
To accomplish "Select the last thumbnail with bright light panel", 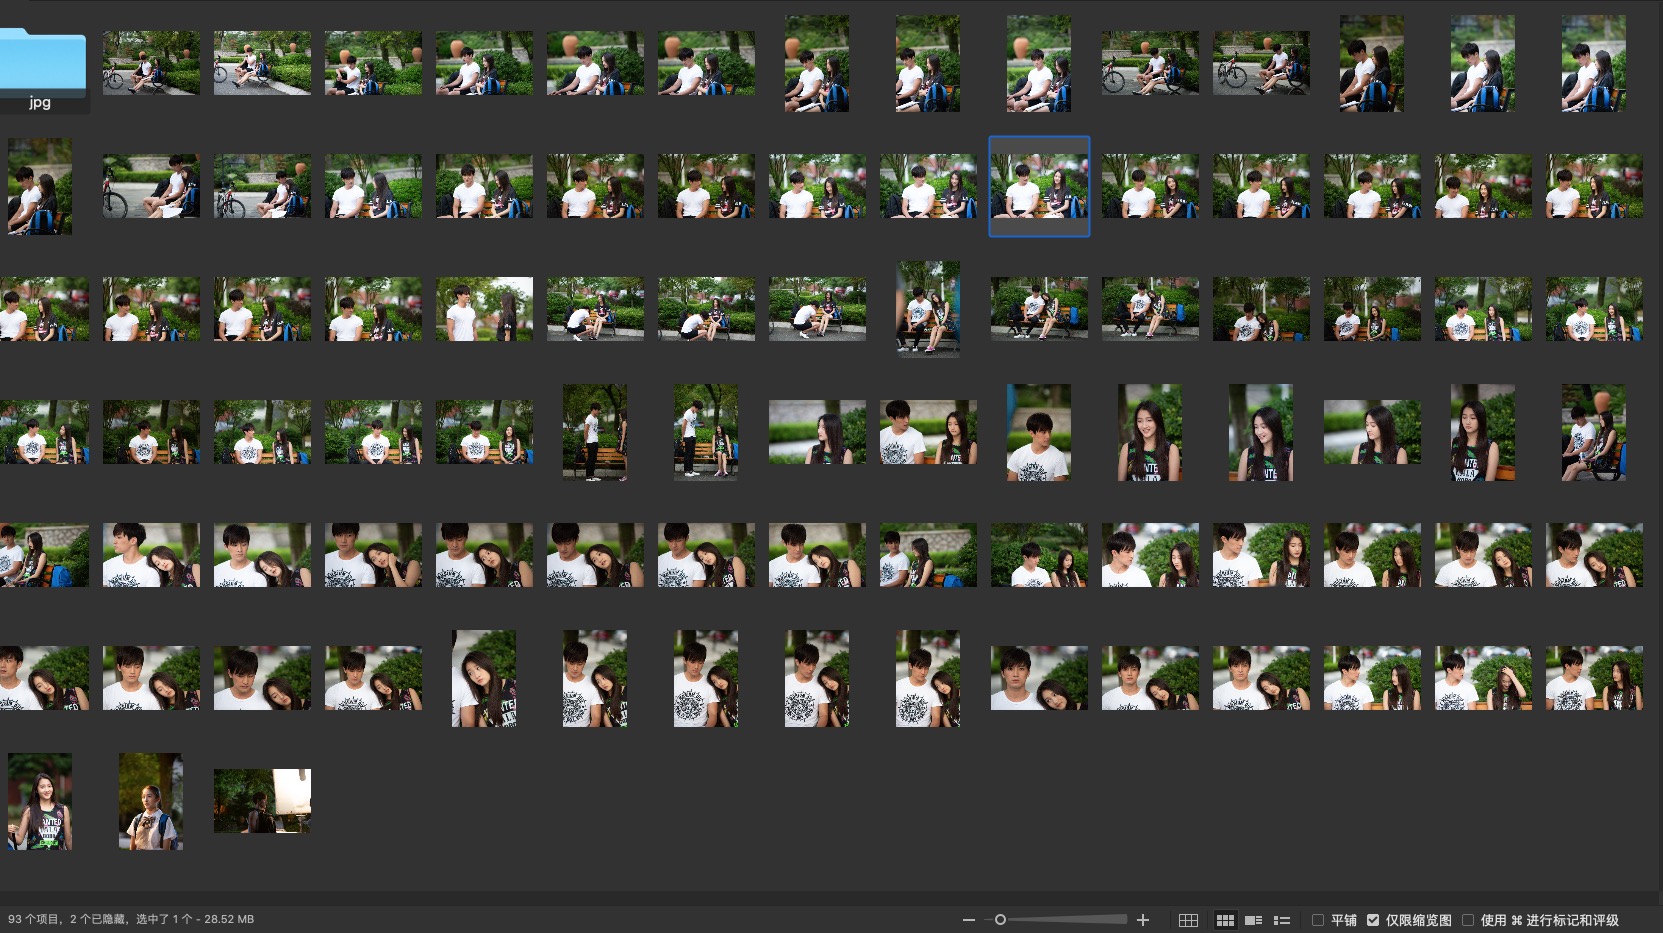I will pos(262,801).
